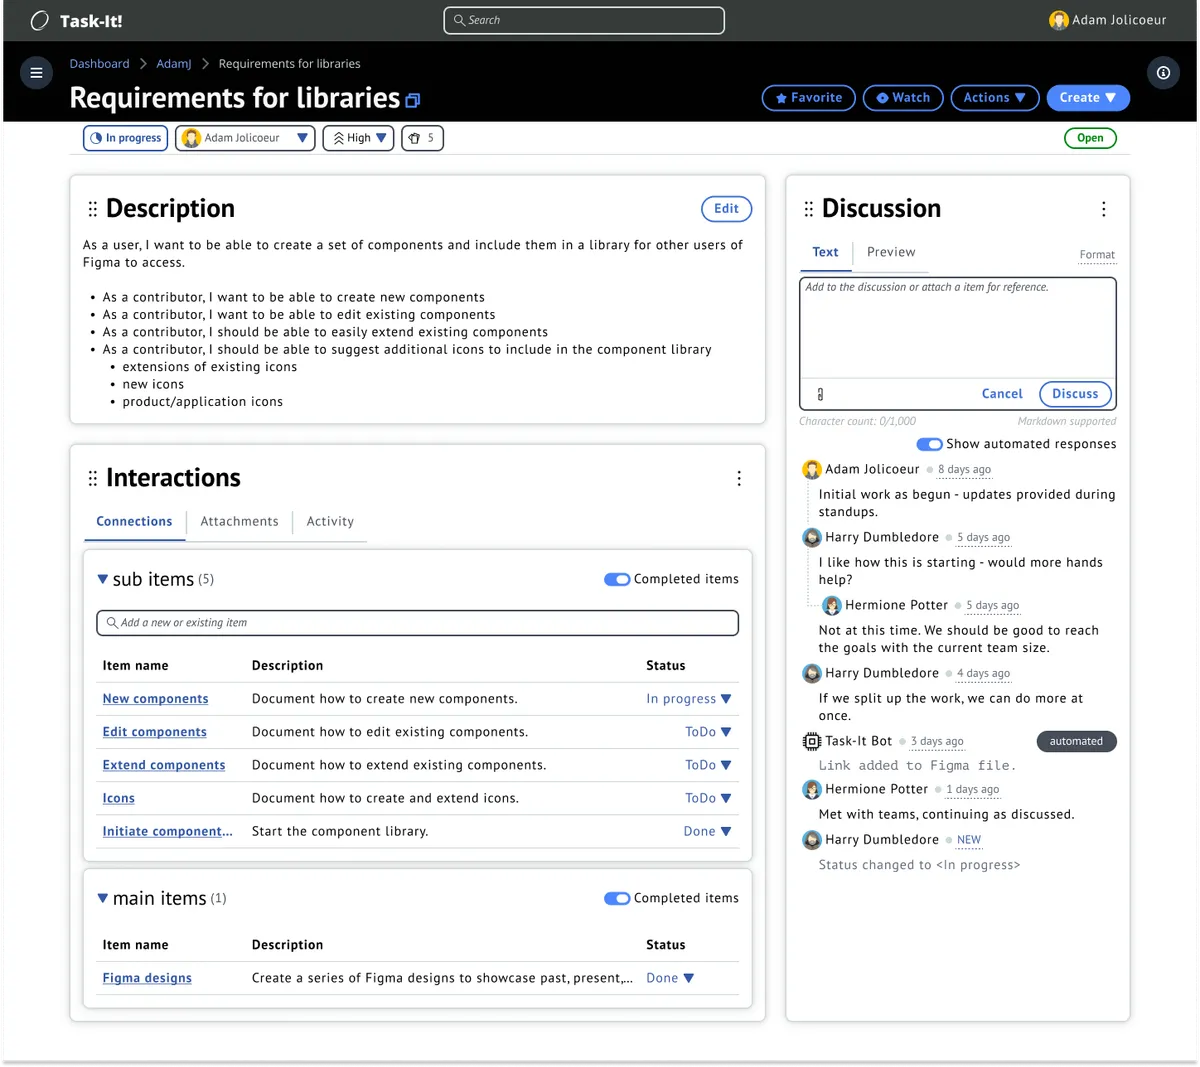Star this item using the Favorite button

pos(808,98)
